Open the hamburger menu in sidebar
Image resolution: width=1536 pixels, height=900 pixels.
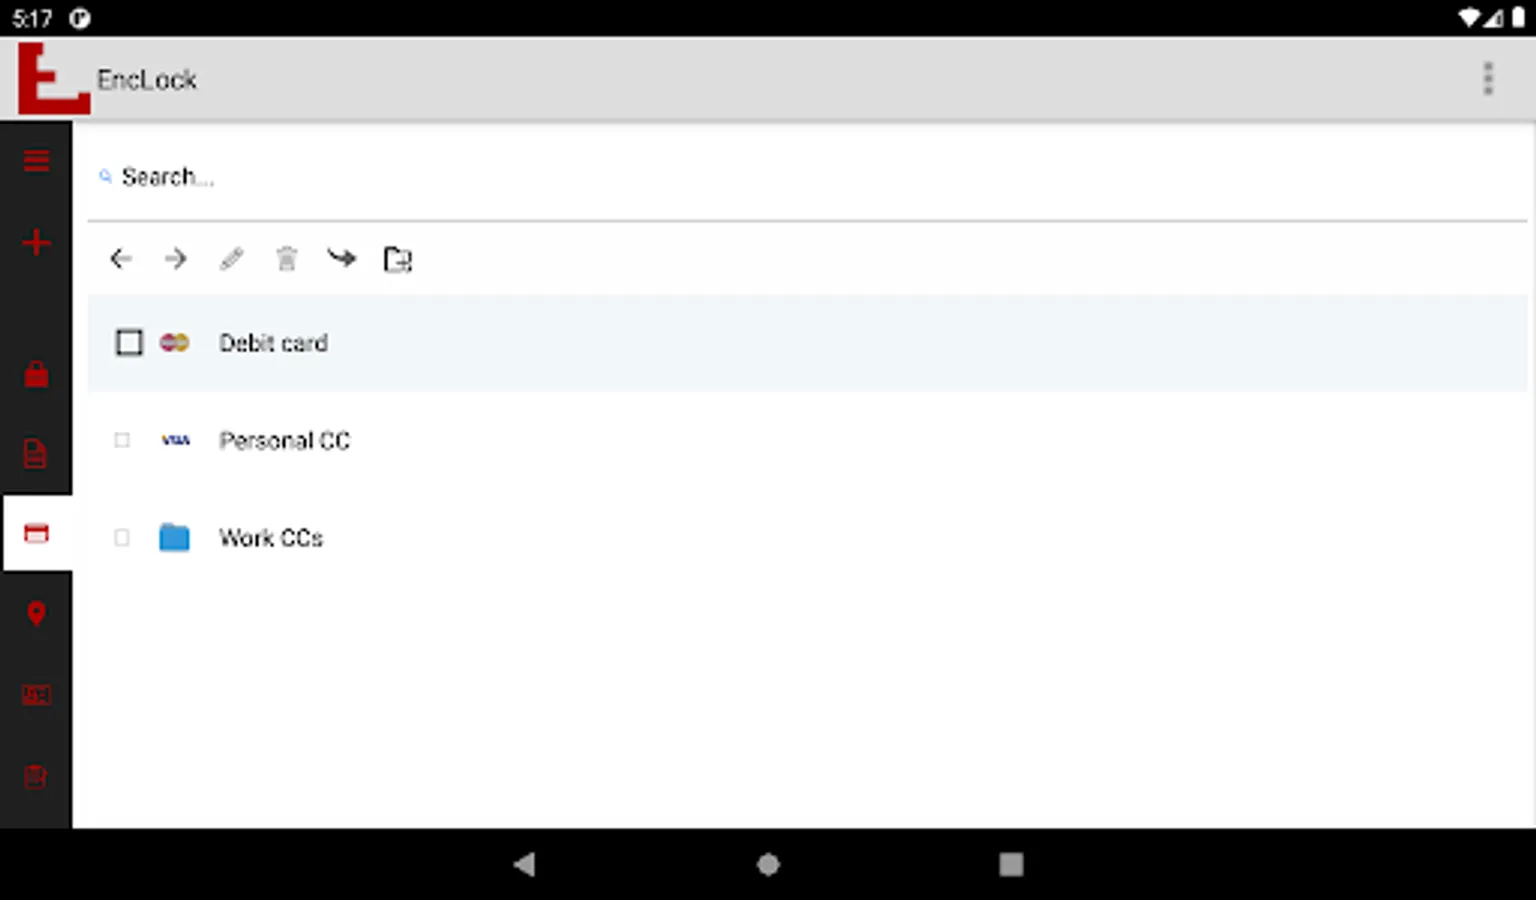(36, 160)
